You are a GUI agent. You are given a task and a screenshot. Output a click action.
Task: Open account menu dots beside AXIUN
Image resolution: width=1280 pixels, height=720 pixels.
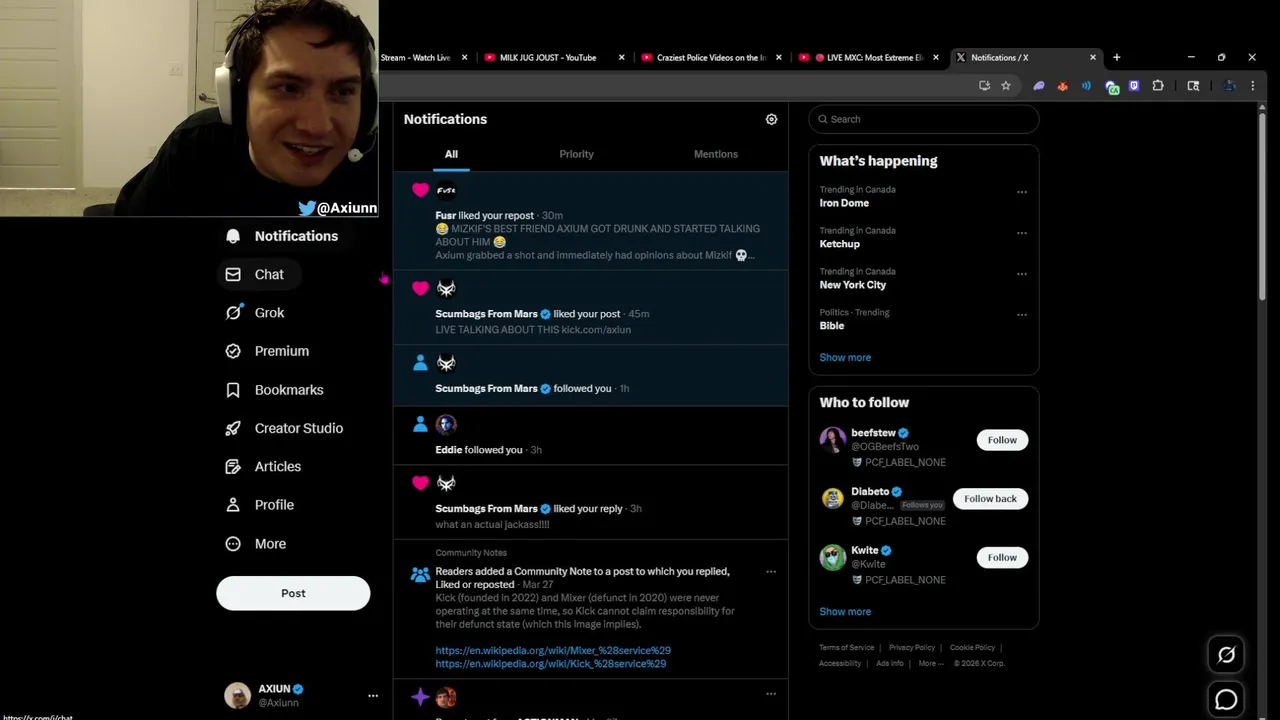[x=373, y=696]
